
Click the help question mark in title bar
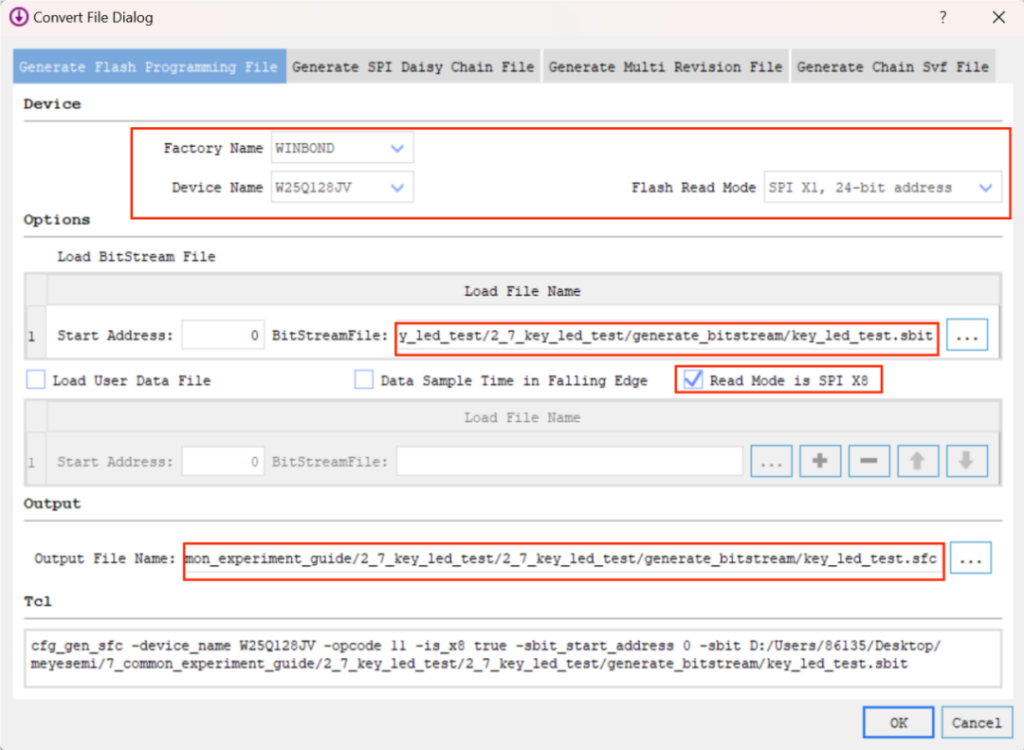[x=943, y=18]
